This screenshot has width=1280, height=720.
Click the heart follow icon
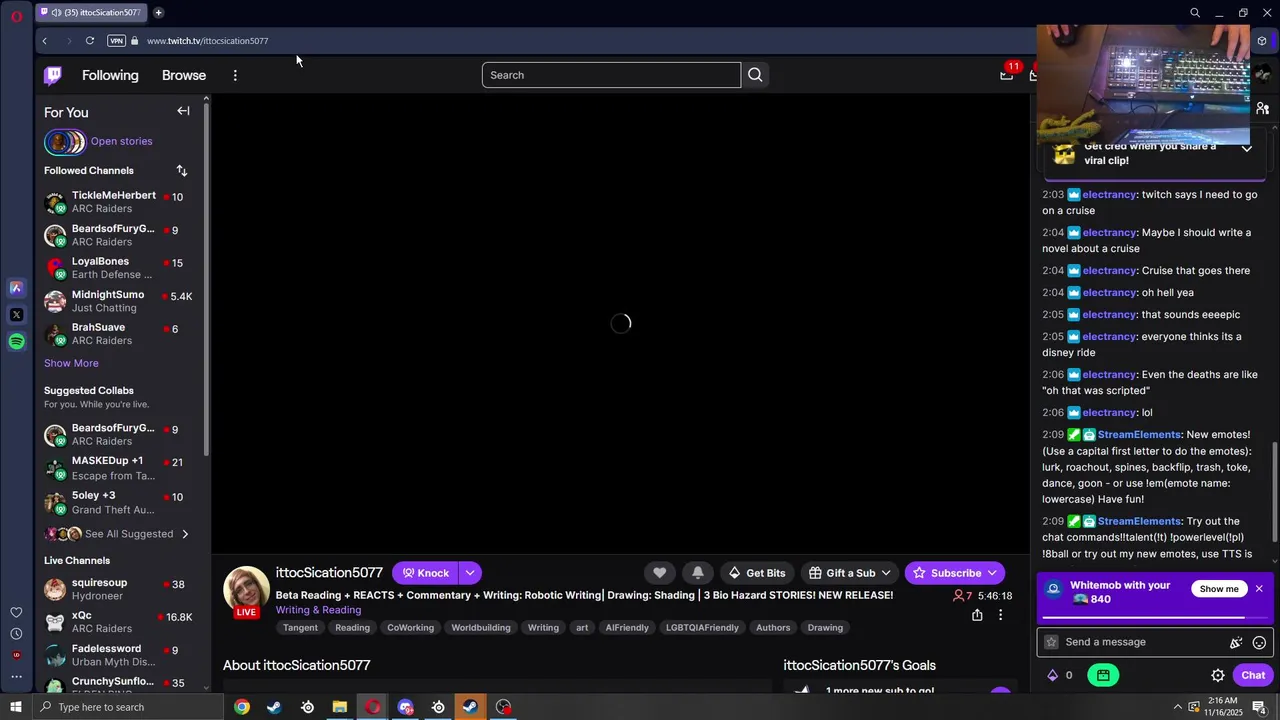pos(660,573)
